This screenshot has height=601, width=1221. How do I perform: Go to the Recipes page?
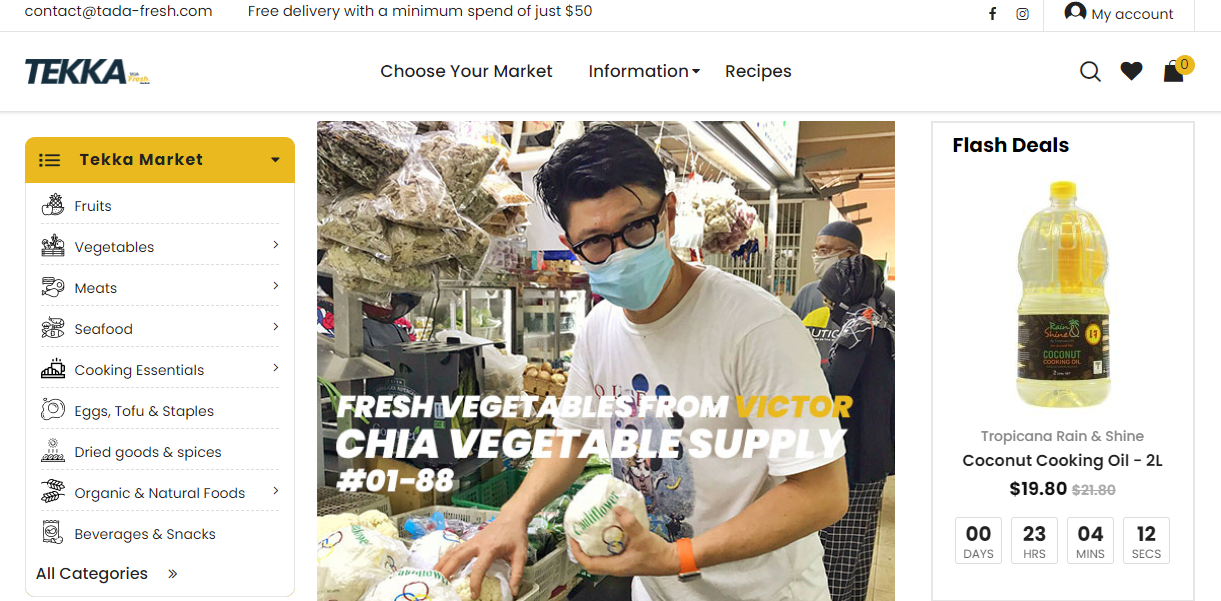pos(758,71)
